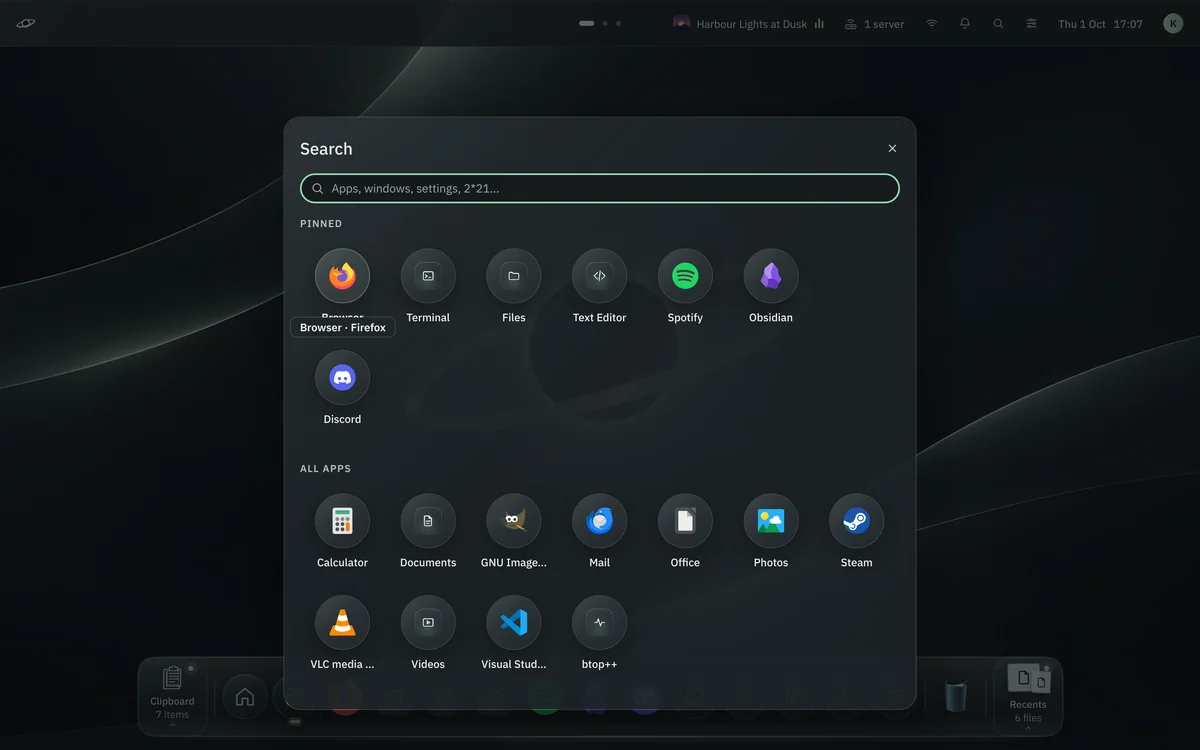Viewport: 1200px width, 750px height.
Task: Open the Wi-Fi menu in top bar
Action: click(x=931, y=23)
